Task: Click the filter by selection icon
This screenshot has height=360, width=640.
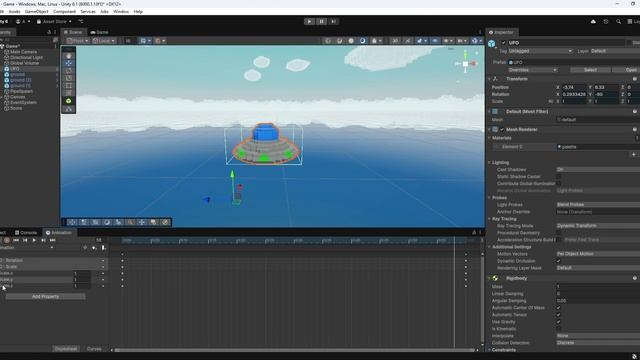Action: tap(85, 248)
